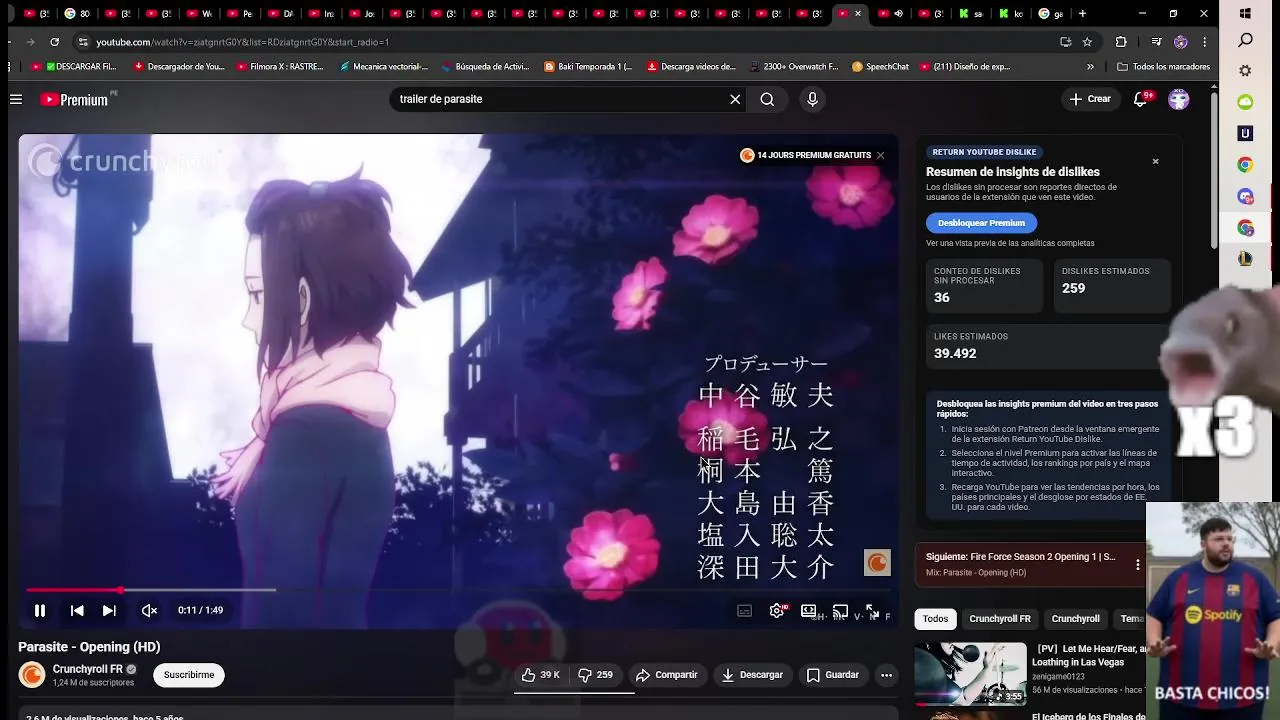1280x720 pixels.
Task: Bookmark this page with the star
Action: tap(1087, 42)
